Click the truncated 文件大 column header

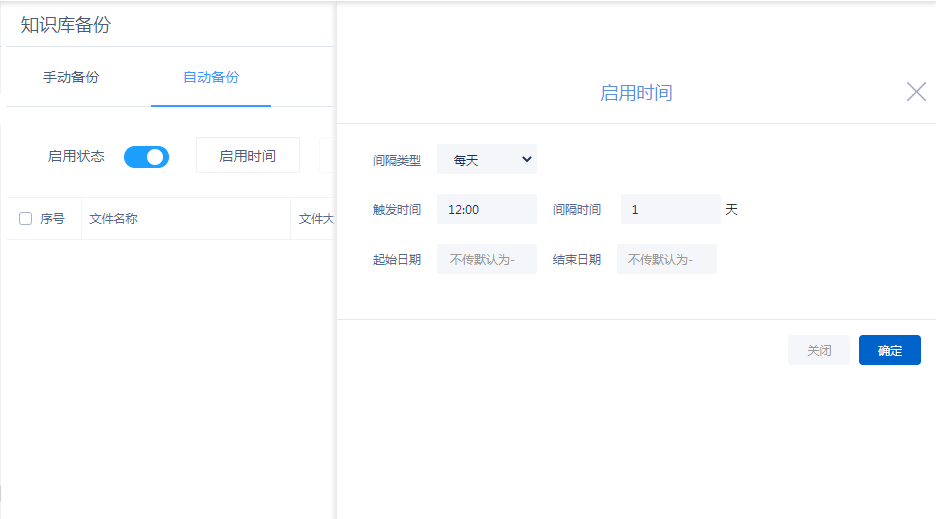point(316,219)
